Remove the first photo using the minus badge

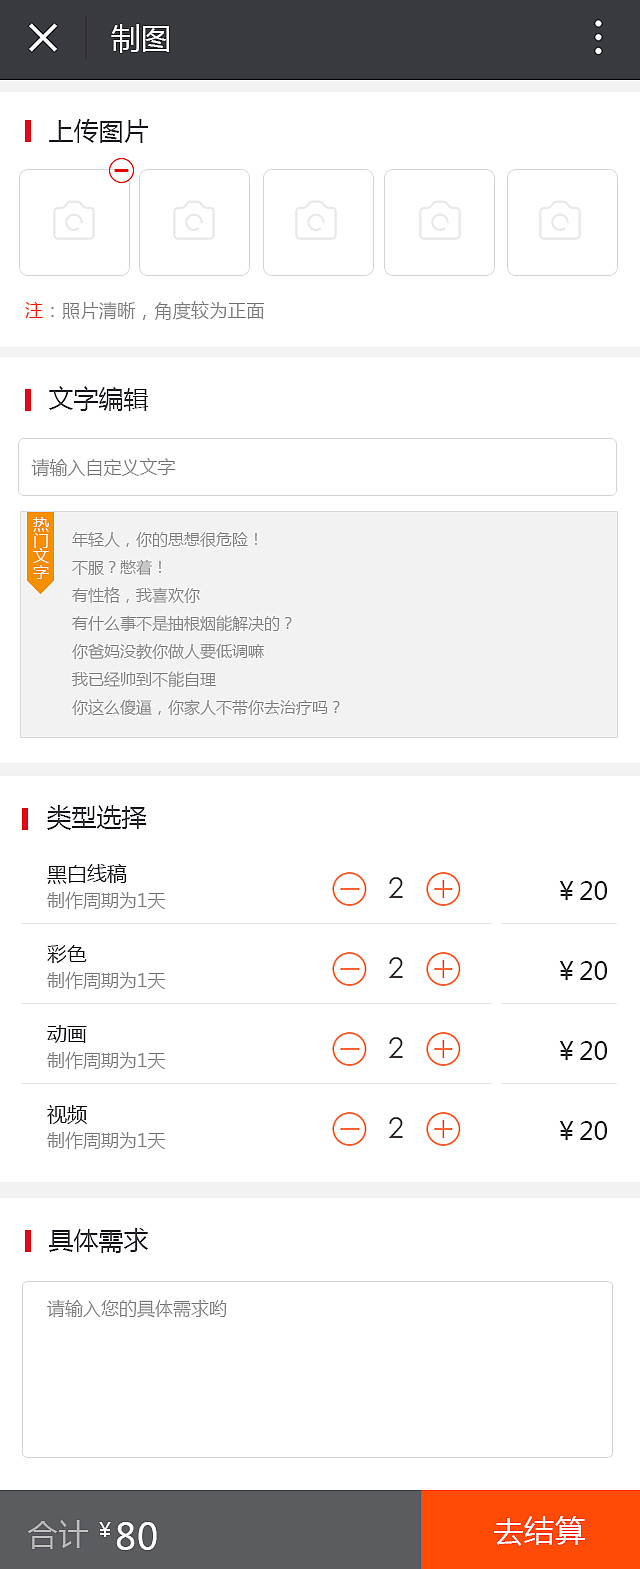[121, 171]
